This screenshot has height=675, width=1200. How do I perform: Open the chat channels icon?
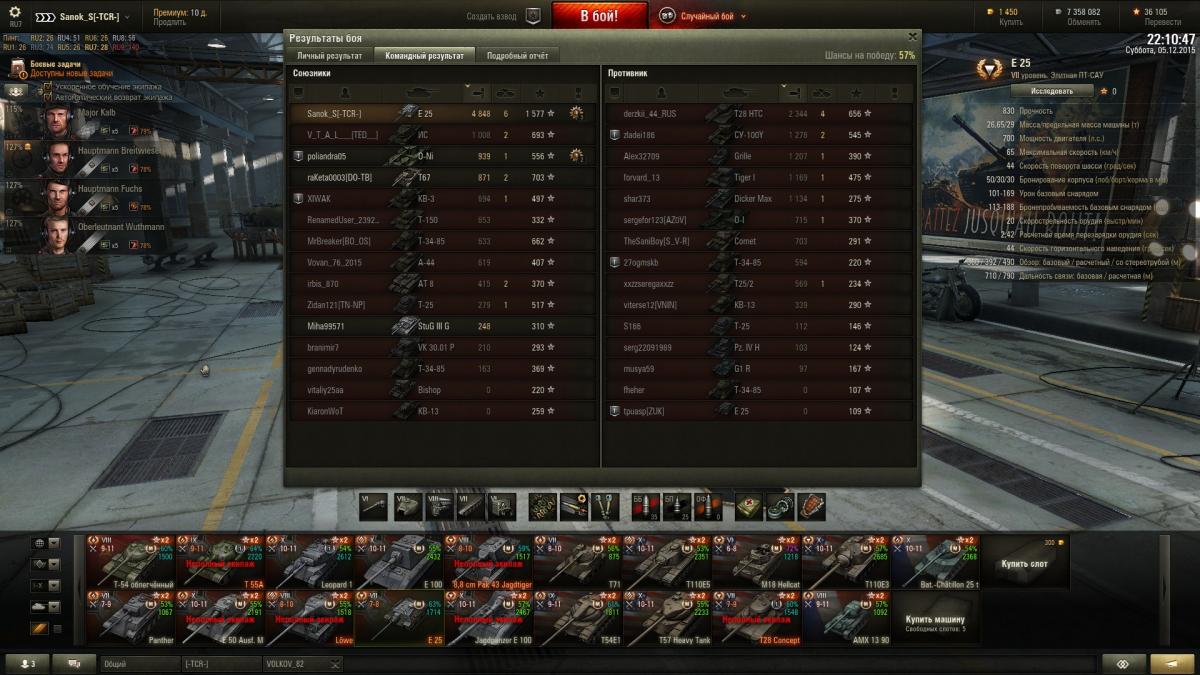[x=74, y=664]
